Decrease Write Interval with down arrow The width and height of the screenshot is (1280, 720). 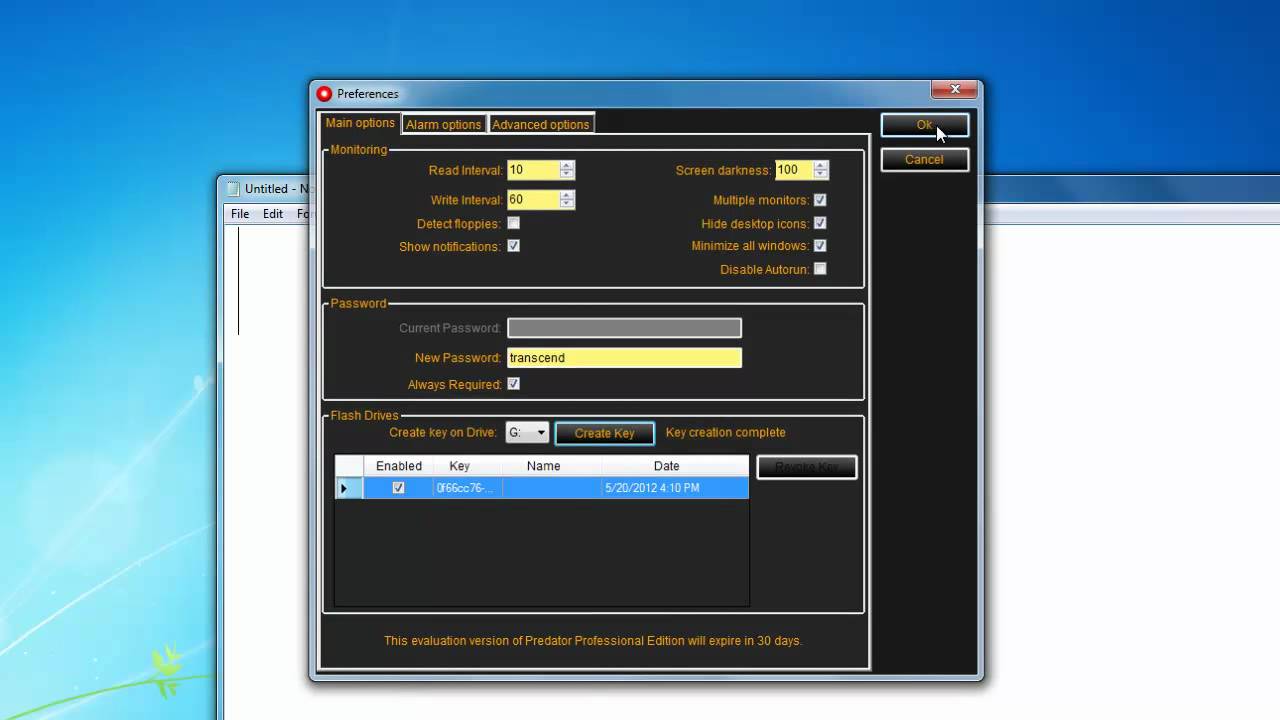(567, 205)
